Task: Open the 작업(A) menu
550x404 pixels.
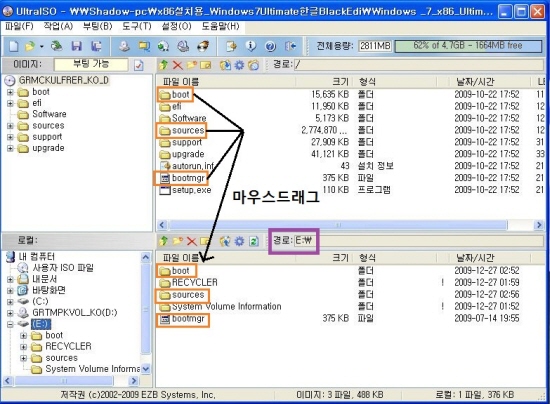Action: (x=58, y=26)
